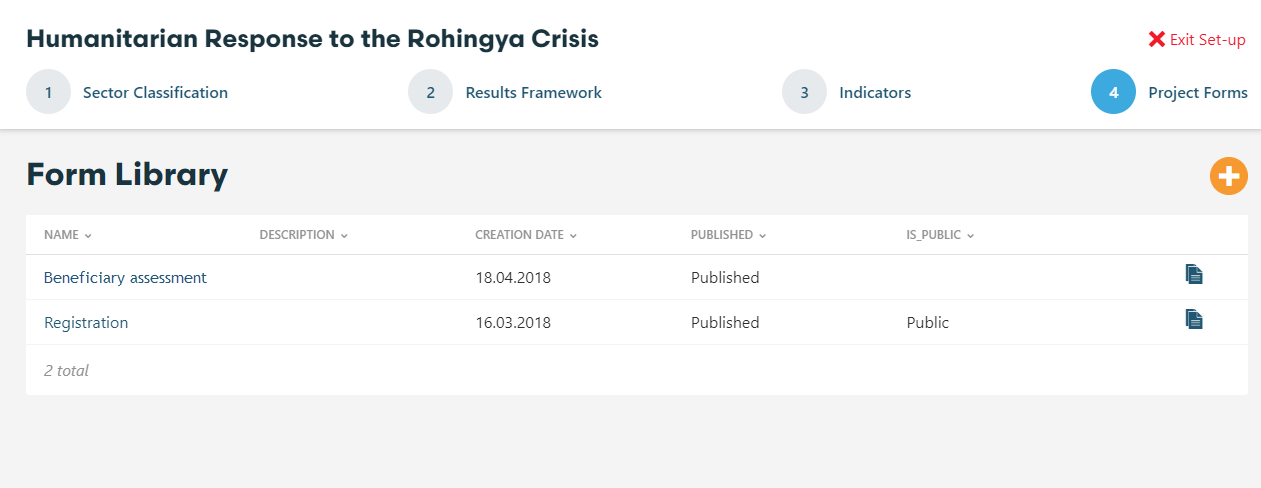Switch to the Indicators step
Screen dimensions: 1261x488
tap(875, 93)
